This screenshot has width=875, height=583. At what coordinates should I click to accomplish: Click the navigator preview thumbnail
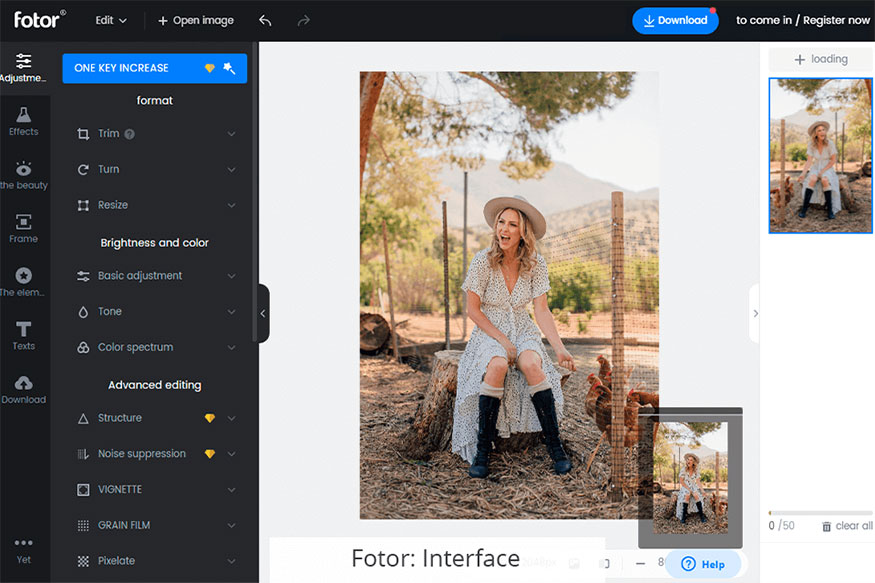click(x=690, y=478)
